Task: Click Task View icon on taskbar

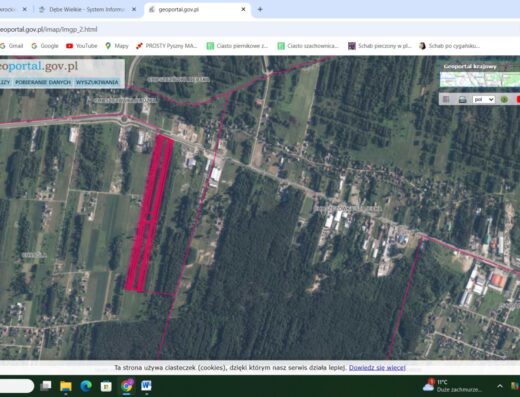Action: tap(46, 386)
